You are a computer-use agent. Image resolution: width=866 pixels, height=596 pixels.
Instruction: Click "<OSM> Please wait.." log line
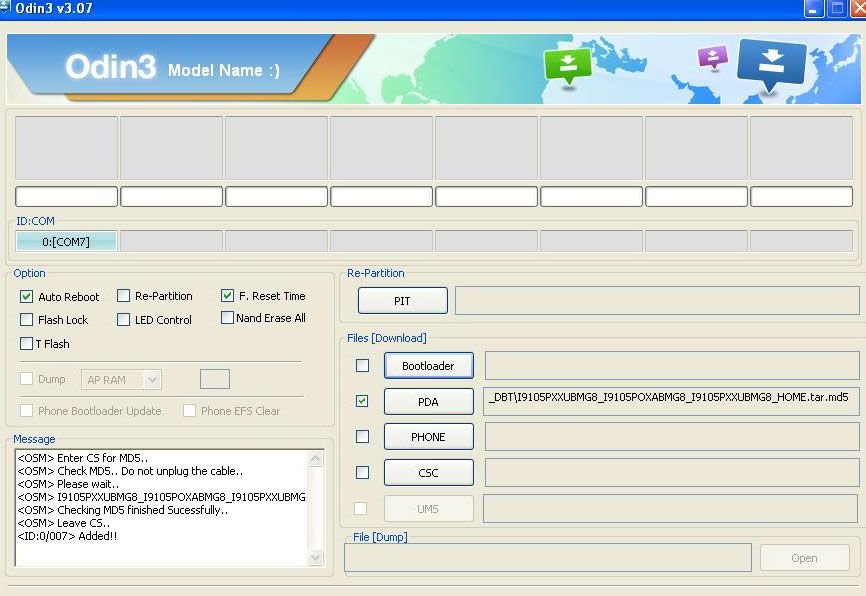pos(68,484)
